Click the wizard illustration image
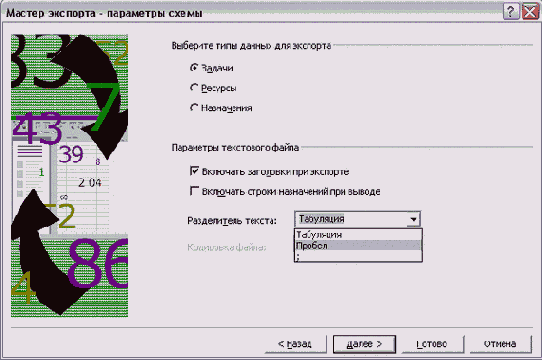Screen dimensions: 542x360 (x=69, y=175)
